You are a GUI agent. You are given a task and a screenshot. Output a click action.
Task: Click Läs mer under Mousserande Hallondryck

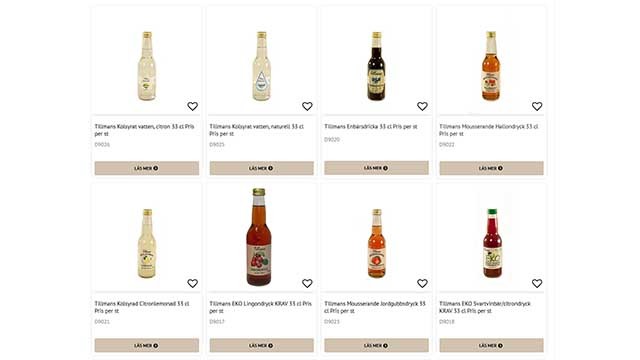pos(491,168)
